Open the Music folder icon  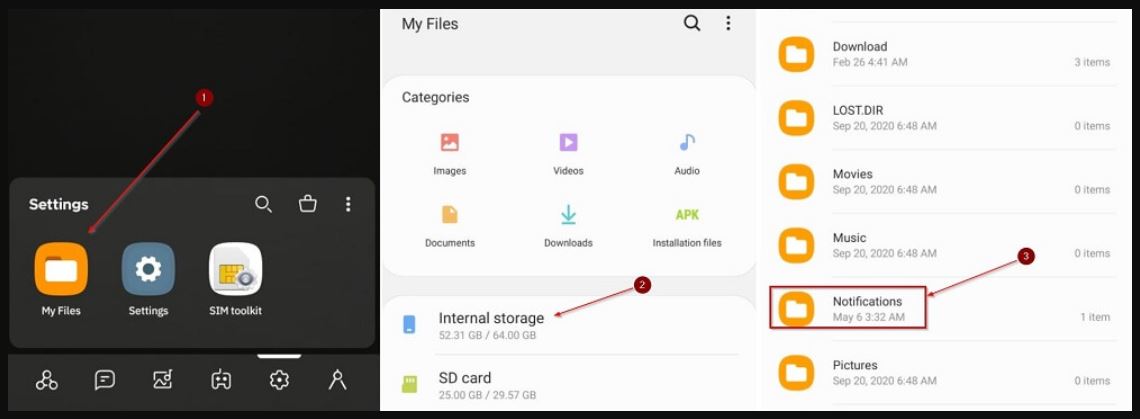point(796,245)
